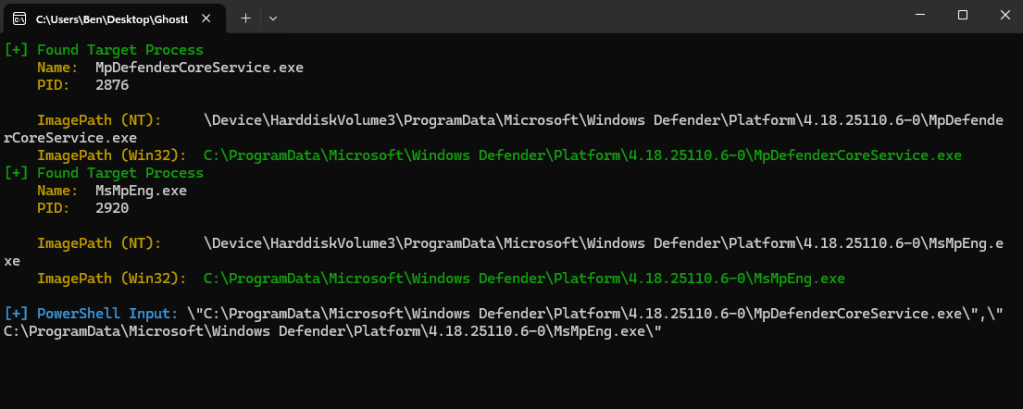Click the second Found Target Process line

(104, 173)
